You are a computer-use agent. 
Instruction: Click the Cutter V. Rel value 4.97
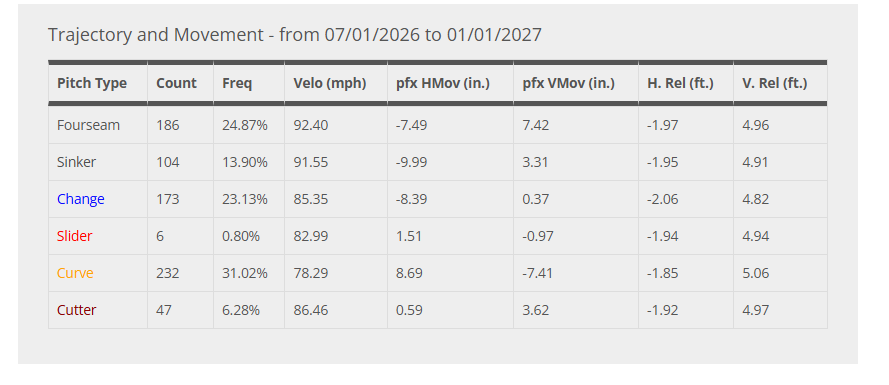[x=756, y=310]
